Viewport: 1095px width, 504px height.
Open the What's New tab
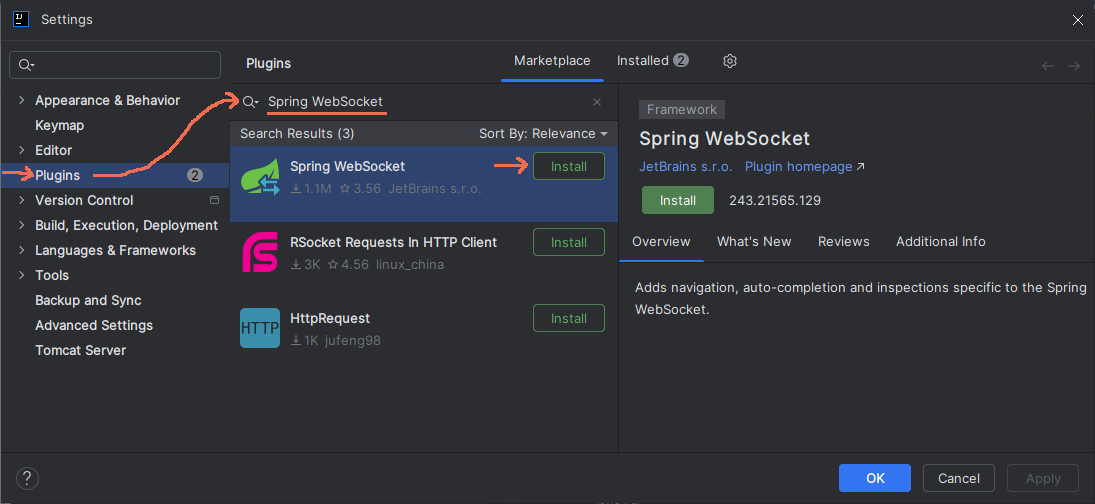pos(754,241)
